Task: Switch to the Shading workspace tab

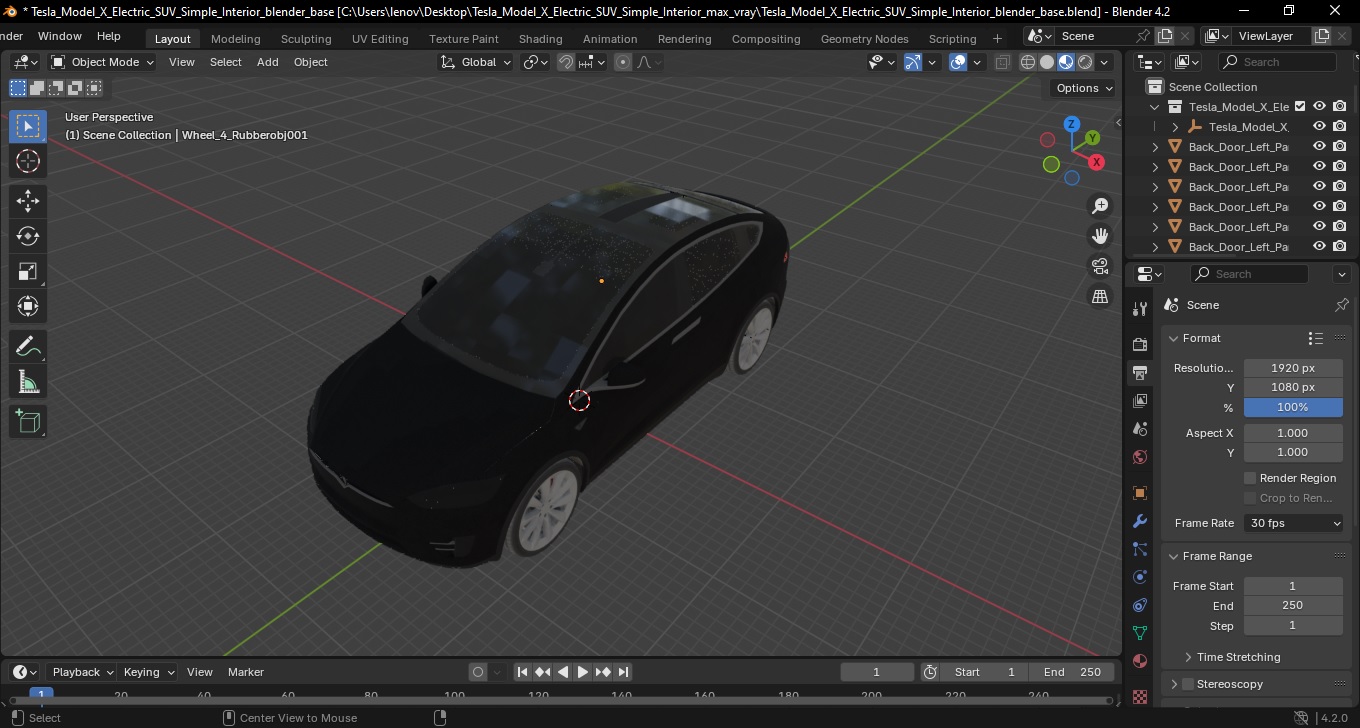Action: point(540,39)
